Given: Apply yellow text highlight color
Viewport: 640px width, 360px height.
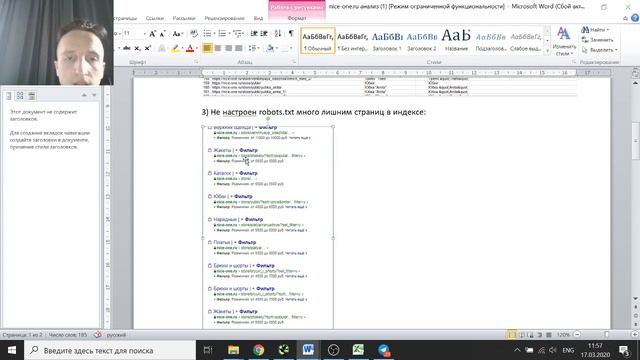Looking at the screenshot, I should click(x=175, y=49).
